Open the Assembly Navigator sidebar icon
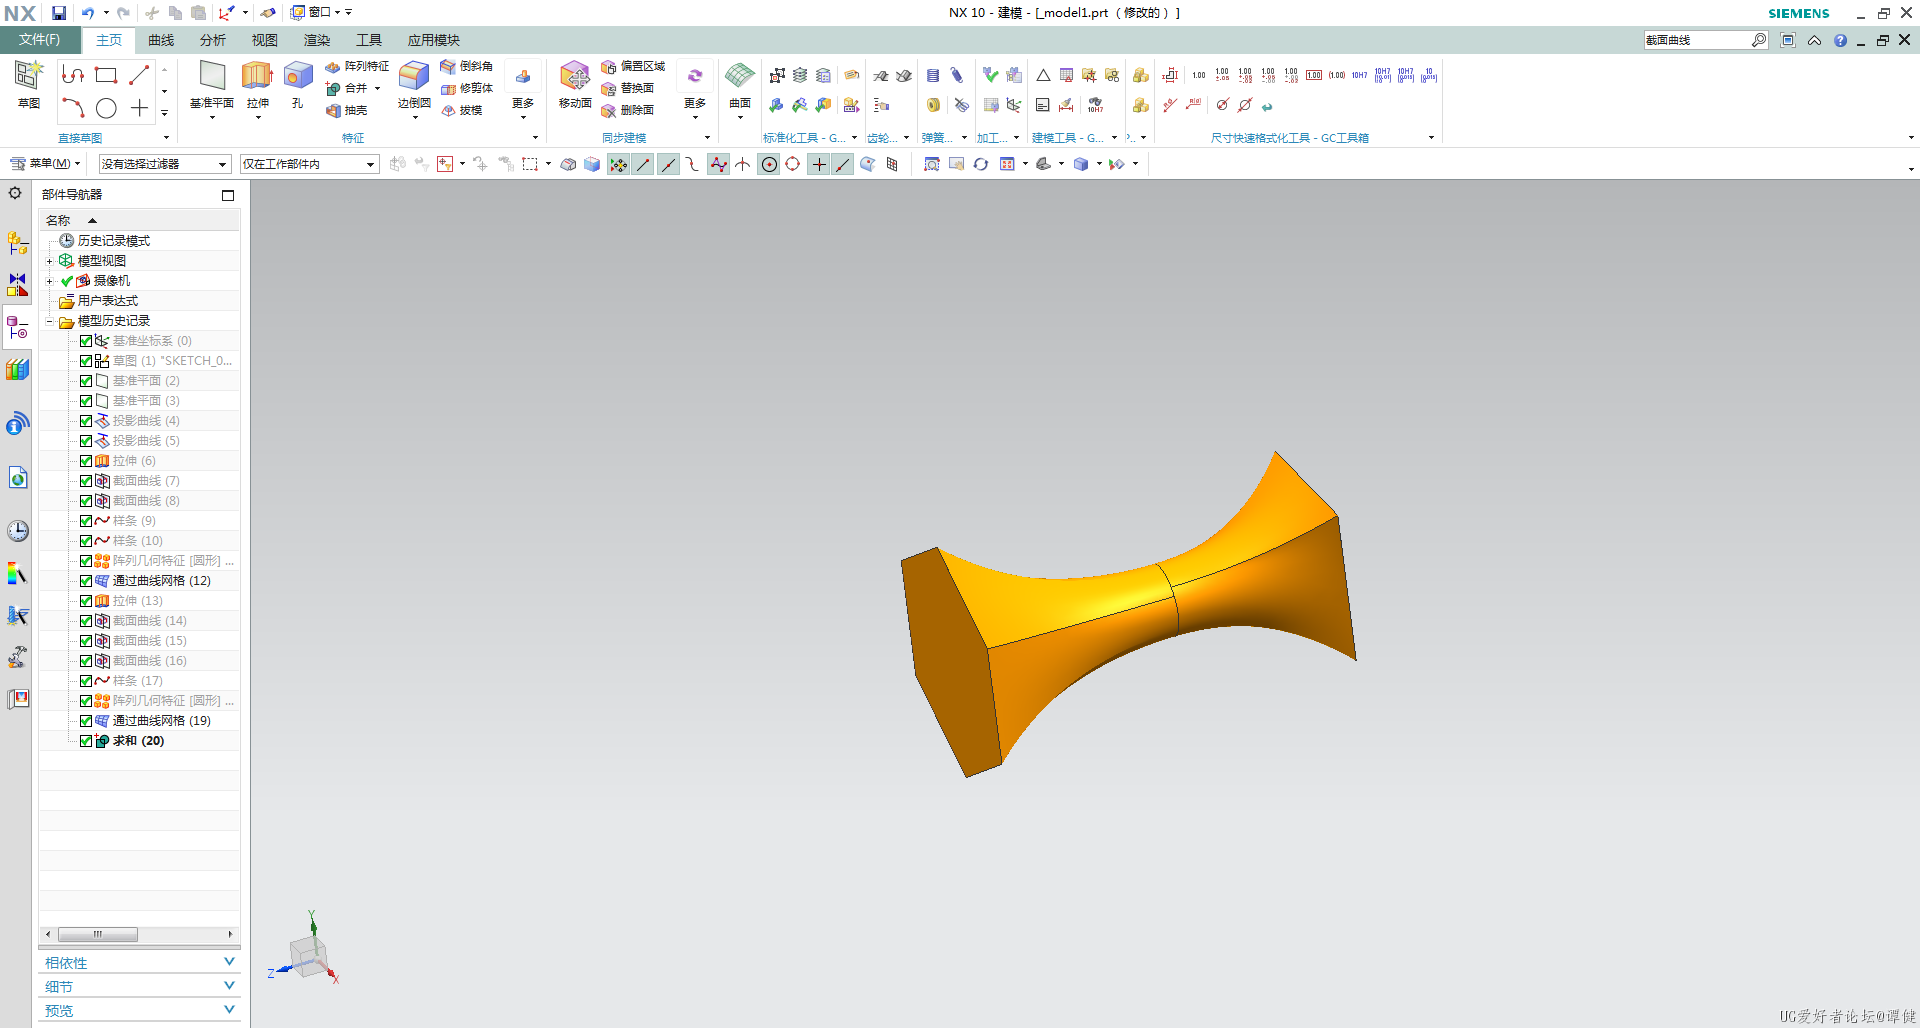 tap(17, 242)
